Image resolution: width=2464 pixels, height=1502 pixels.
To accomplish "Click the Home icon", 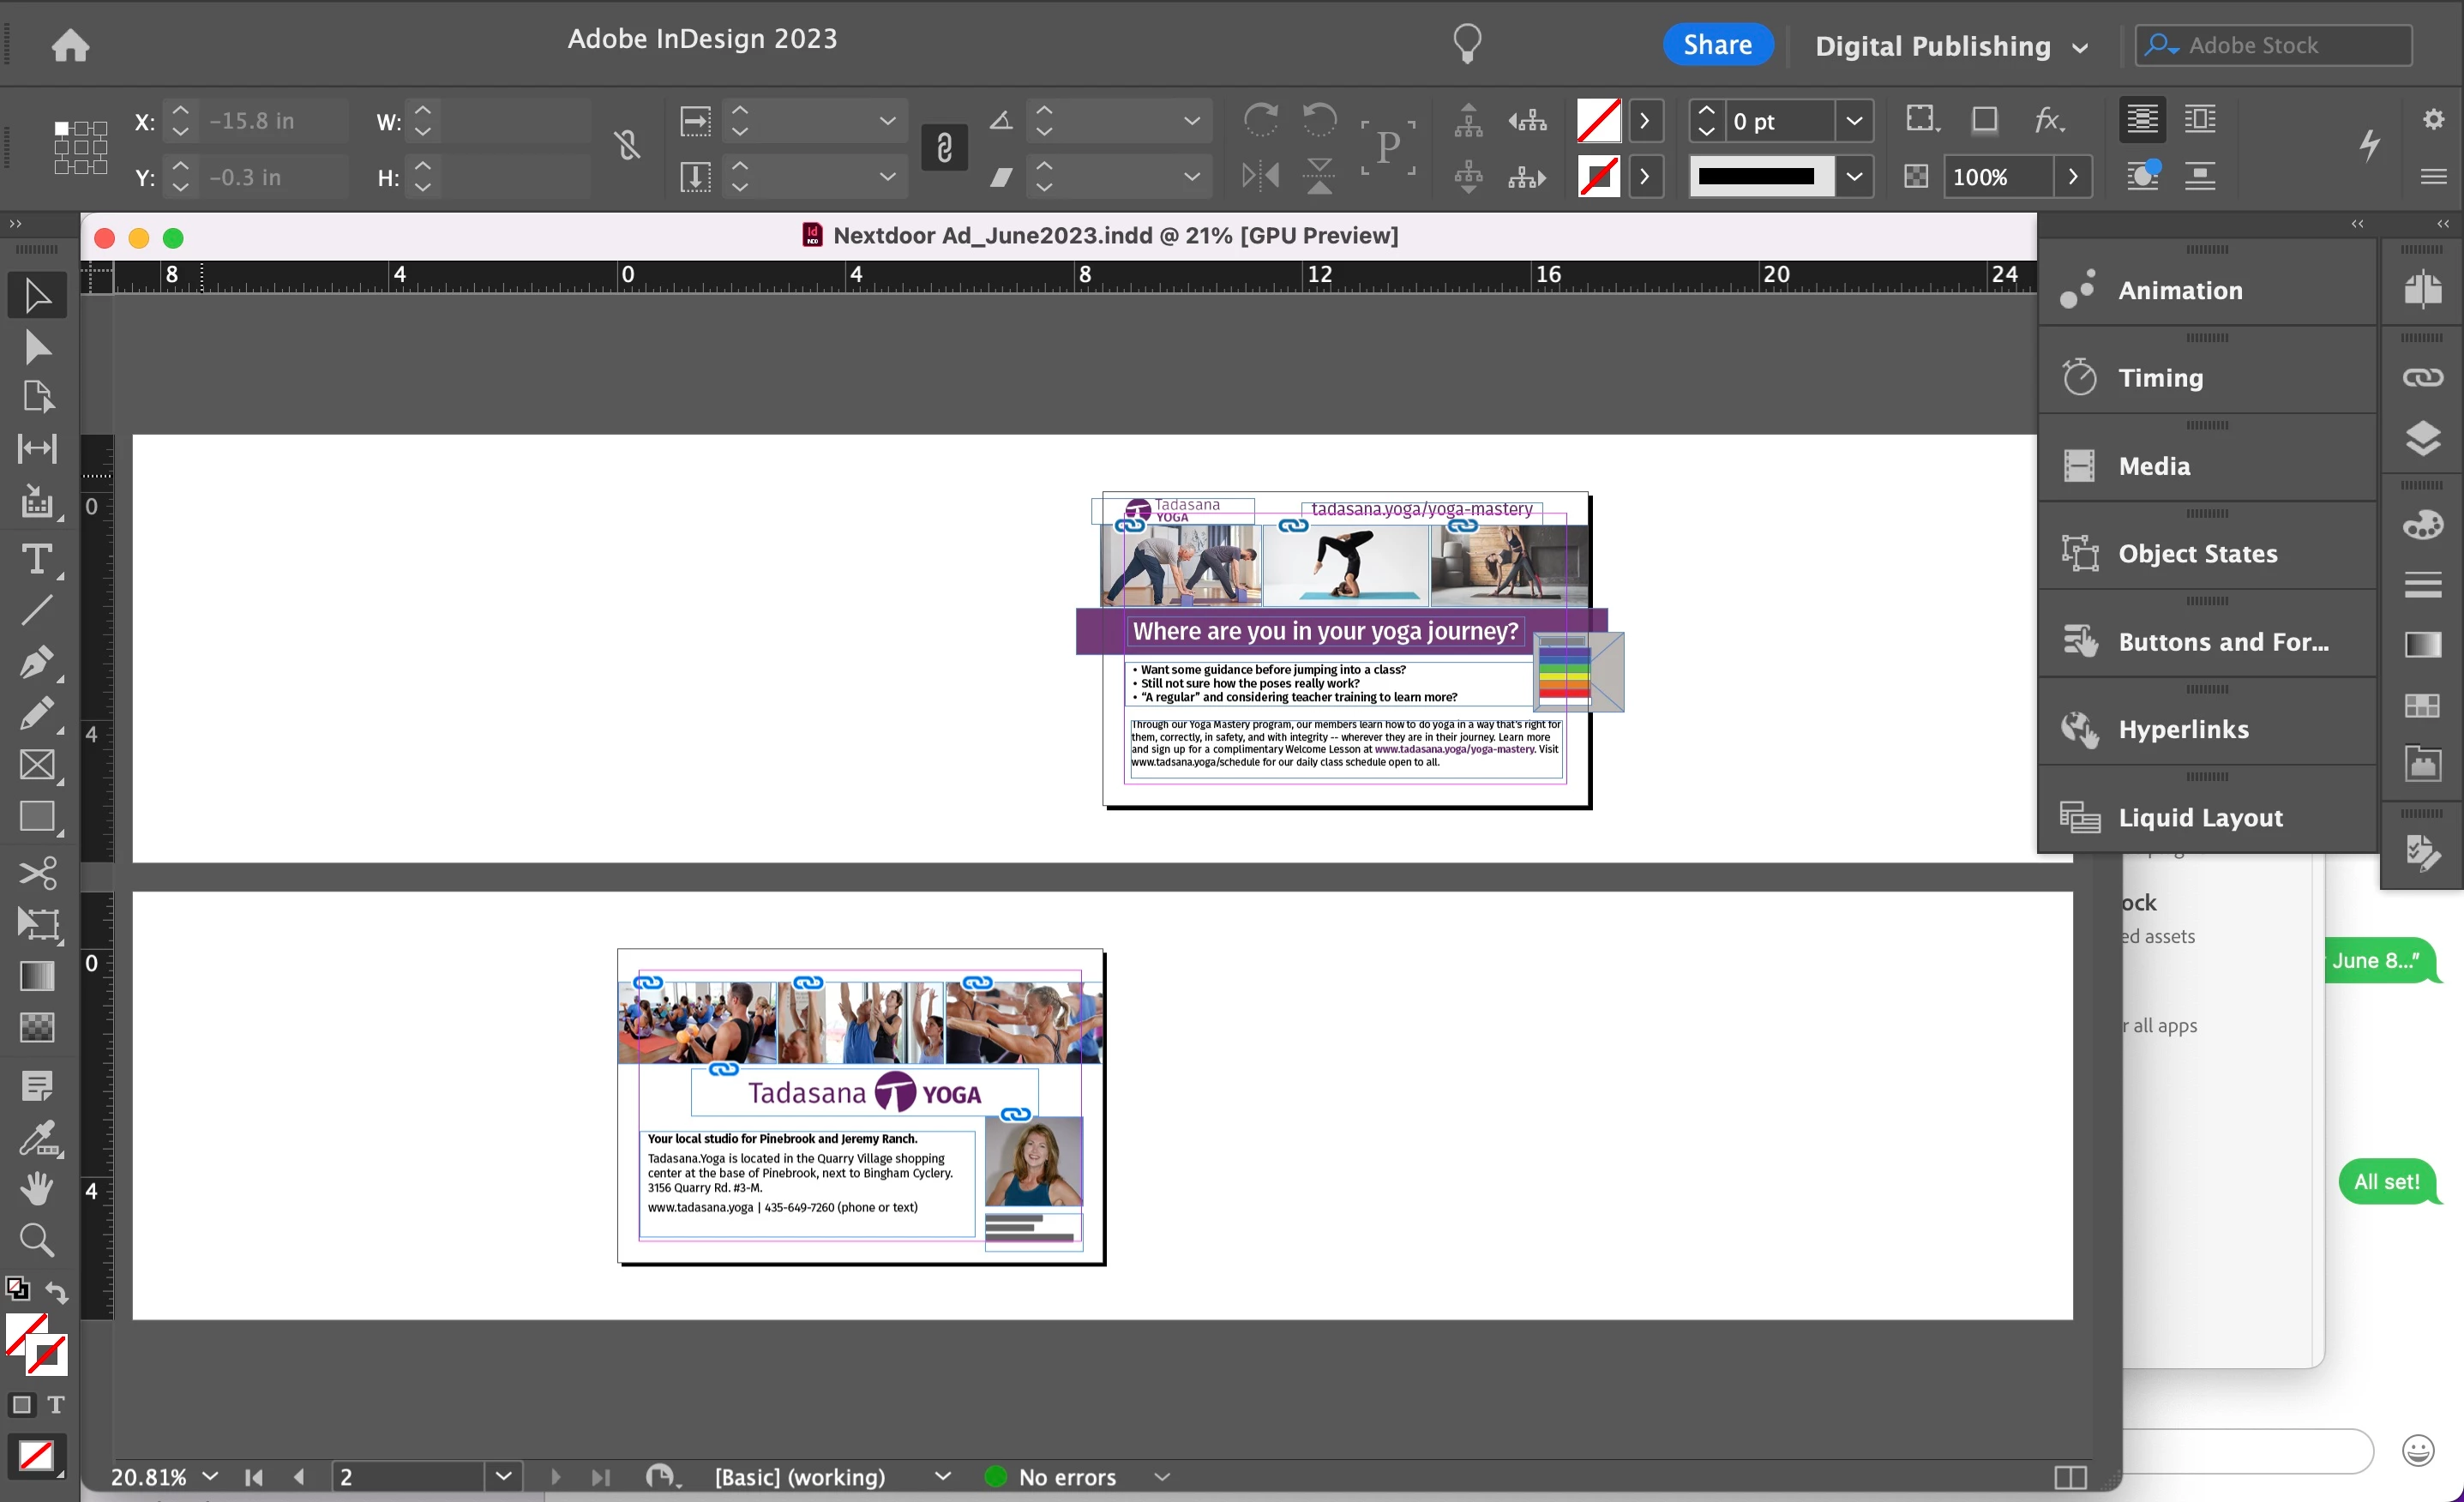I will coord(70,45).
